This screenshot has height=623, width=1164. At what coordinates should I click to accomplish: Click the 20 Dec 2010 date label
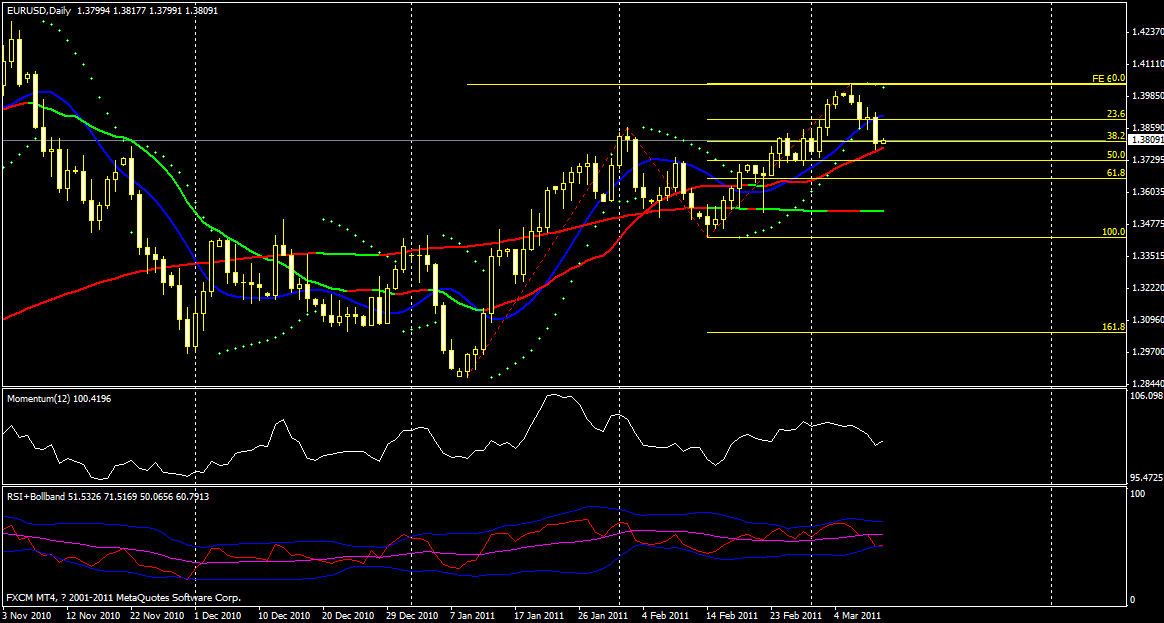[349, 616]
